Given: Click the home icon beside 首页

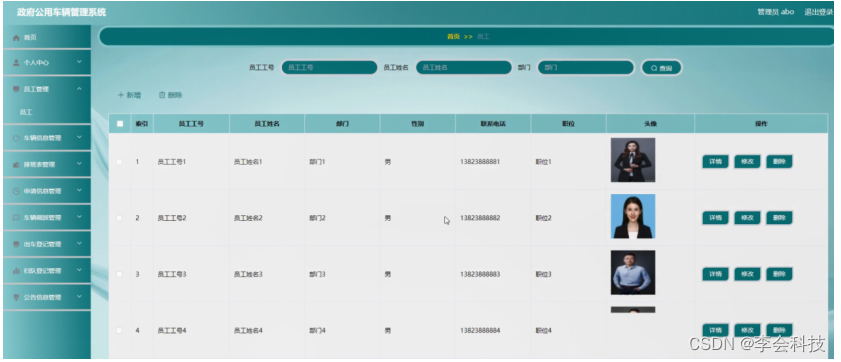Looking at the screenshot, I should click(x=16, y=38).
